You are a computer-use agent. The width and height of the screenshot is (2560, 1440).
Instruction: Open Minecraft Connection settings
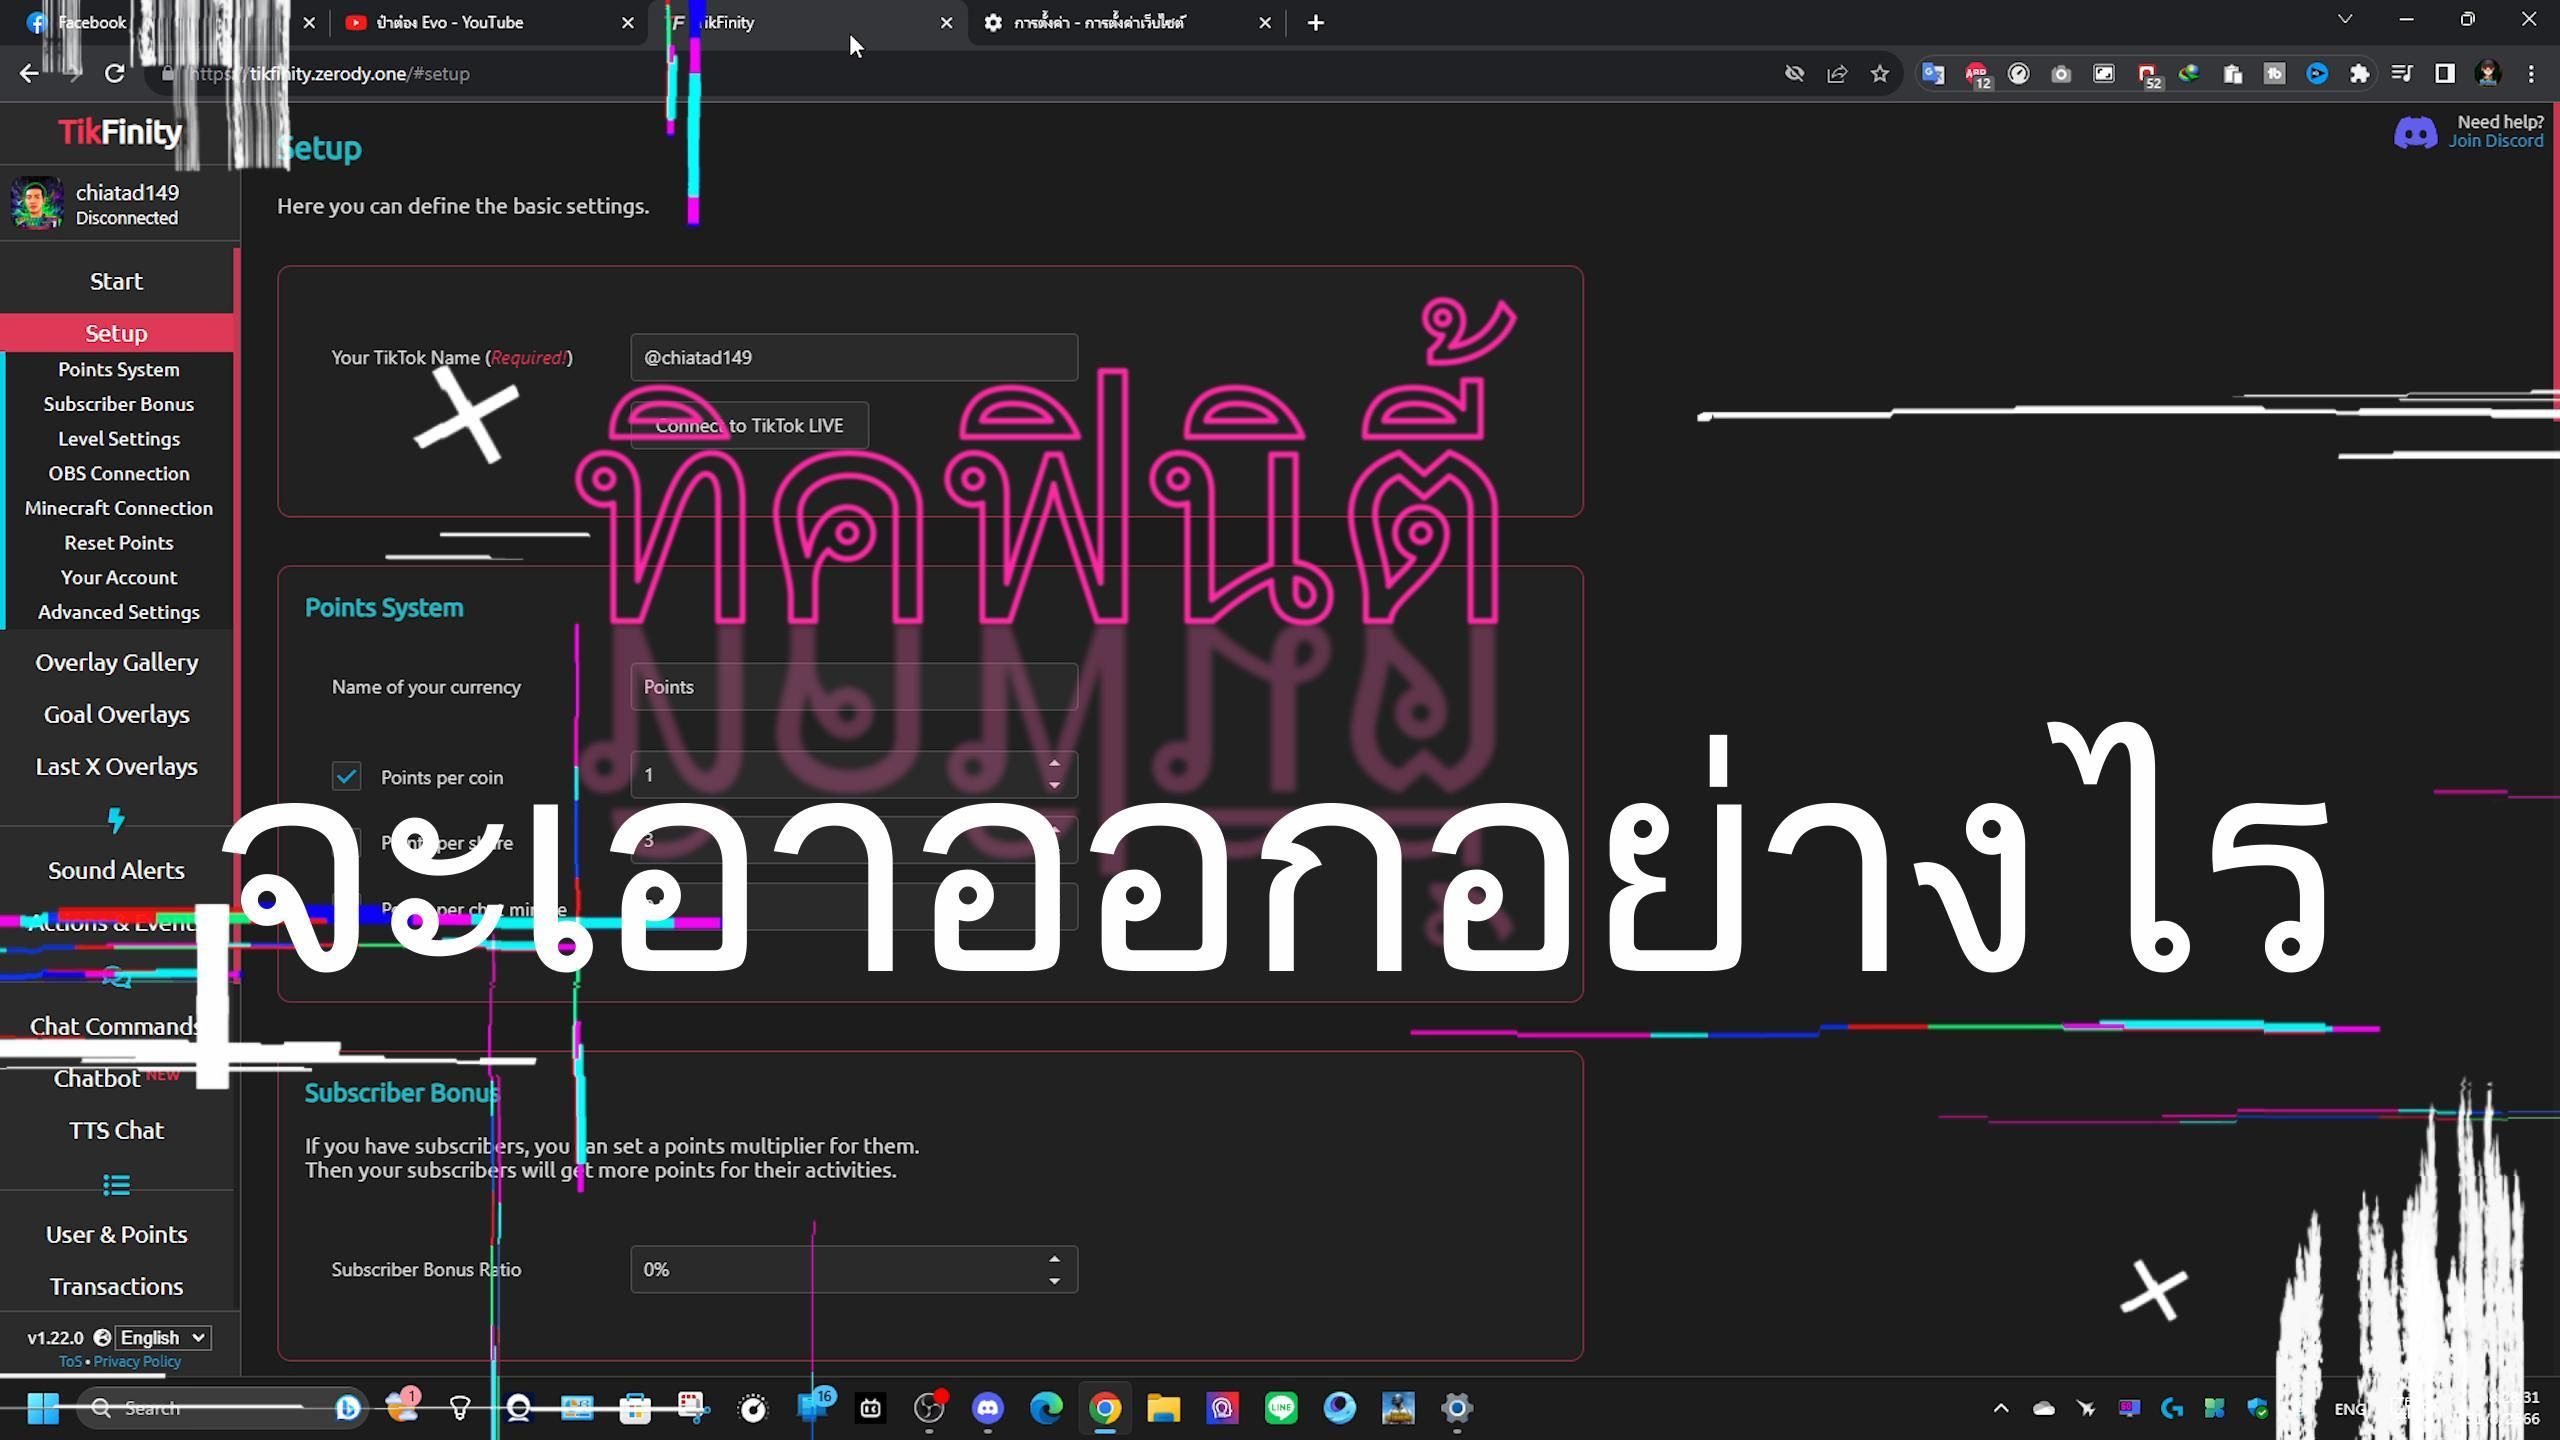pyautogui.click(x=119, y=508)
